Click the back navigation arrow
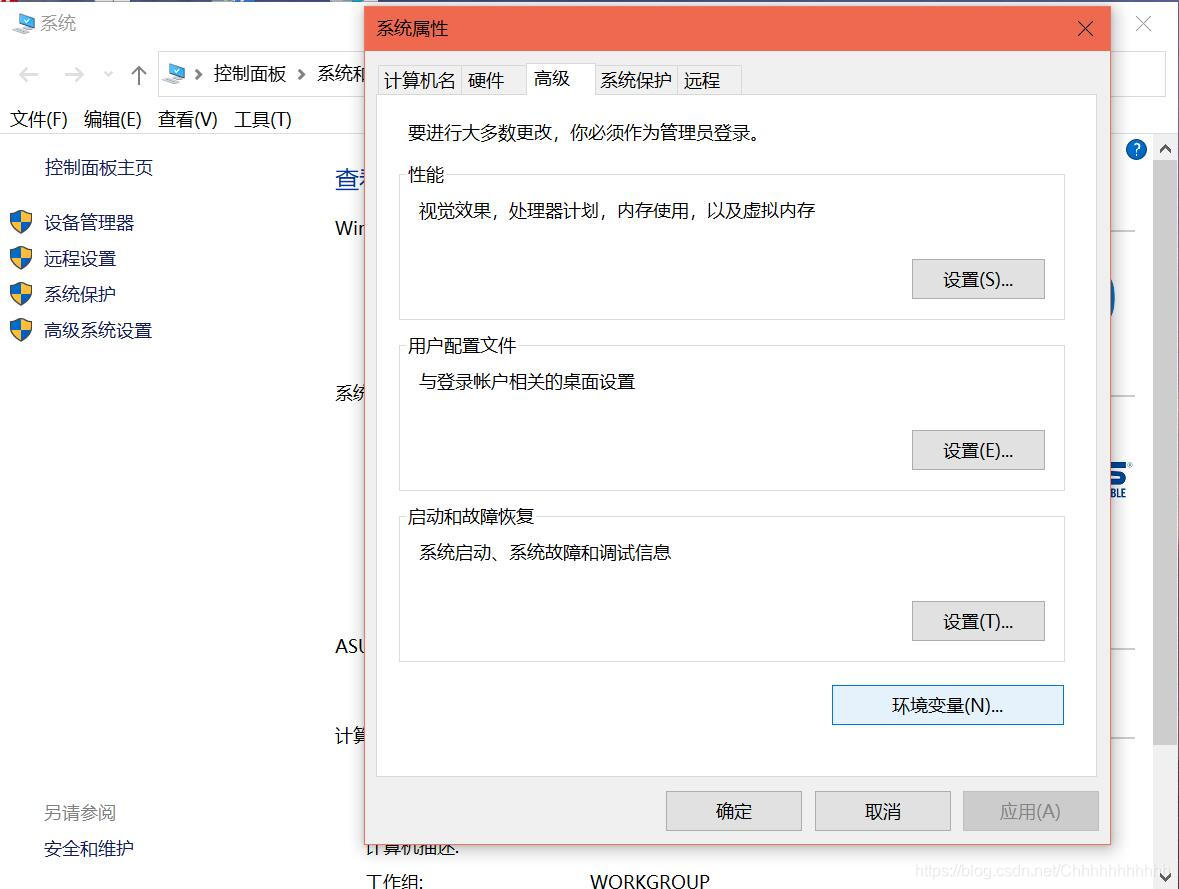1179x889 pixels. click(x=28, y=74)
